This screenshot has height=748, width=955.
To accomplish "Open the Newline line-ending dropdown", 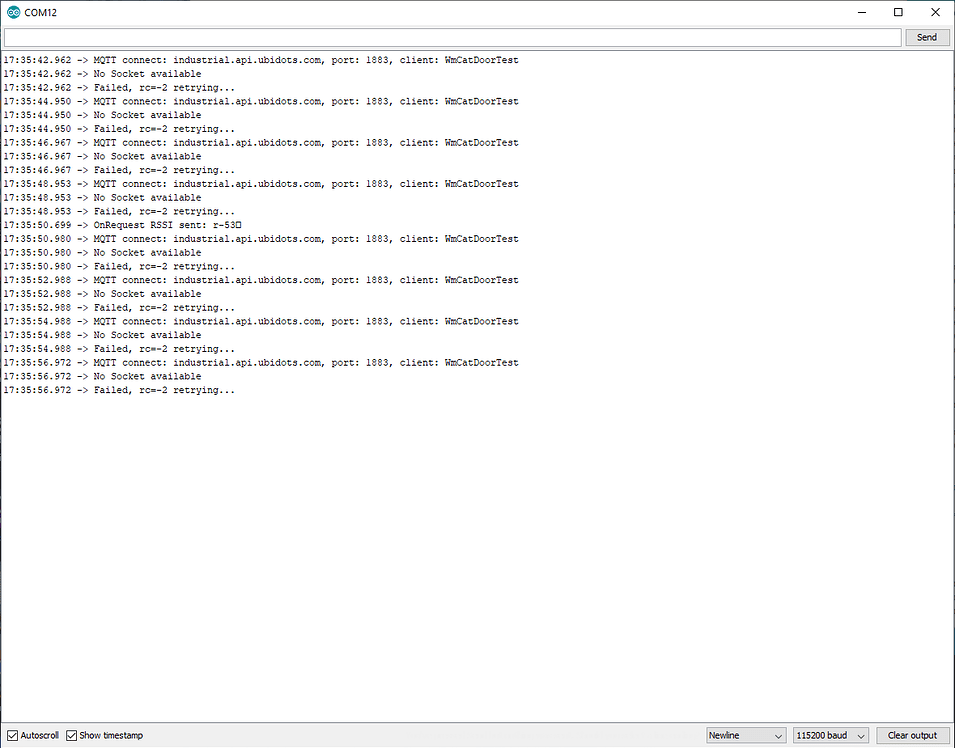I will pyautogui.click(x=745, y=735).
